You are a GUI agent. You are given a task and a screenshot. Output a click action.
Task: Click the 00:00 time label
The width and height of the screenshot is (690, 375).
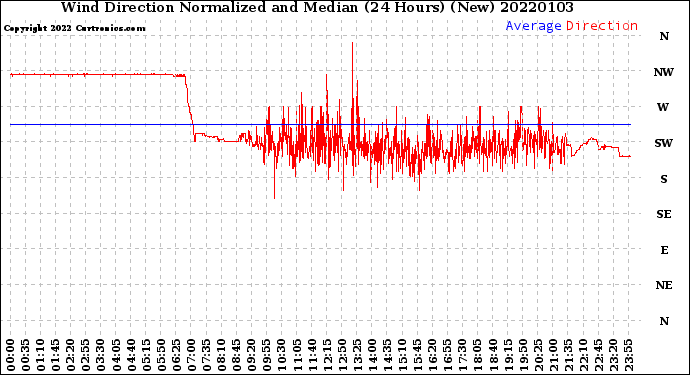tap(11, 355)
